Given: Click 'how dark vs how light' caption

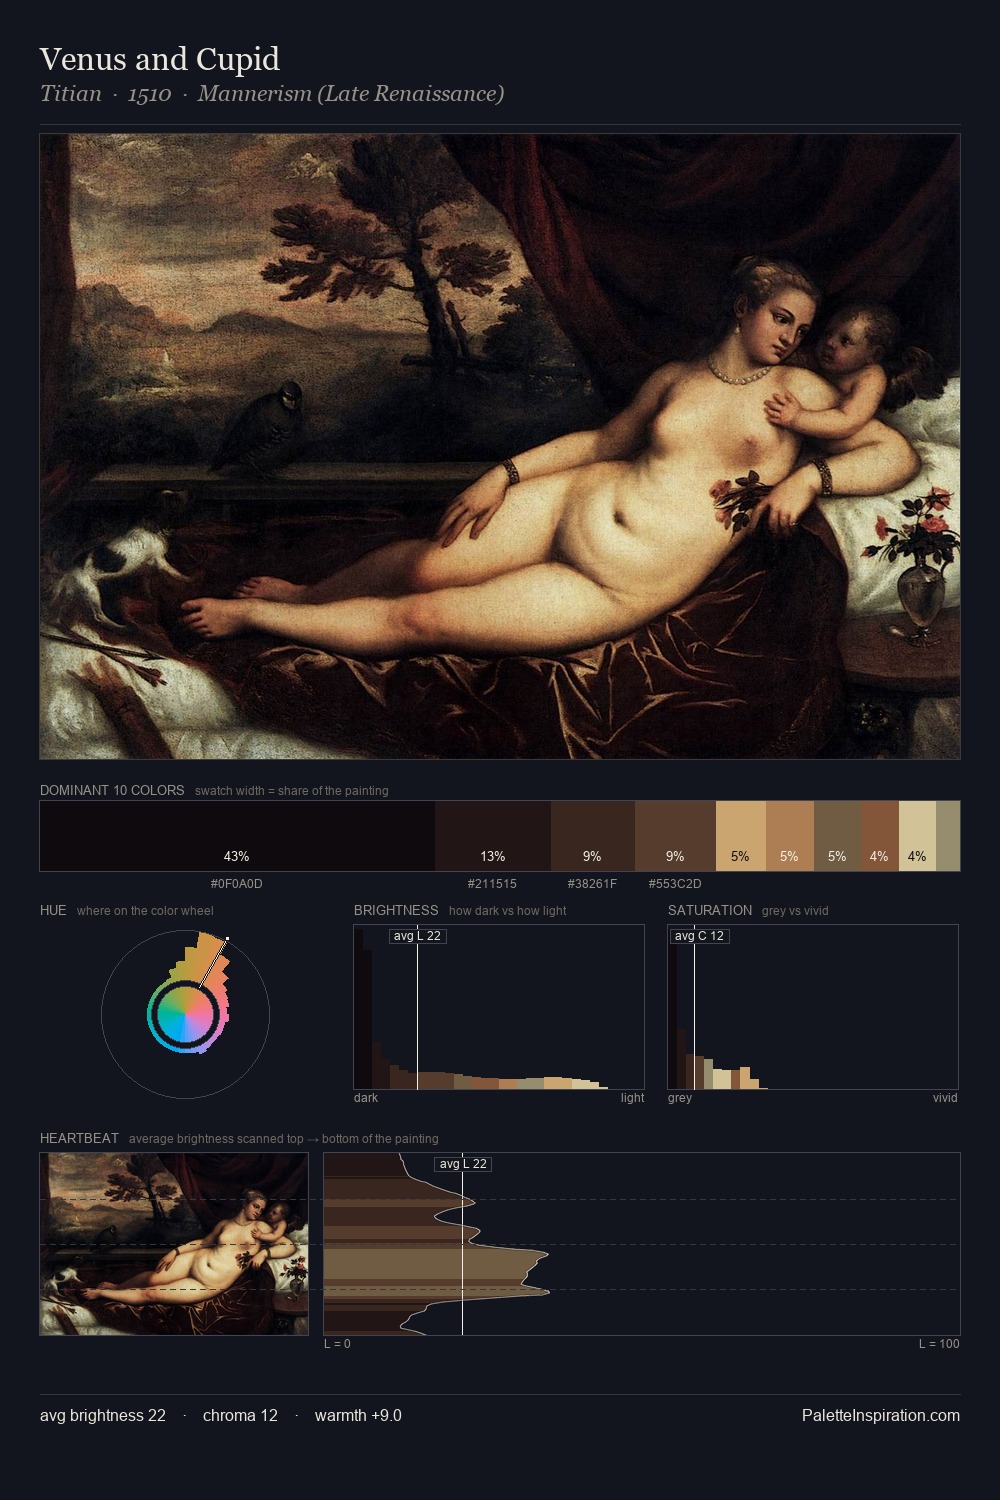Looking at the screenshot, I should tap(507, 911).
